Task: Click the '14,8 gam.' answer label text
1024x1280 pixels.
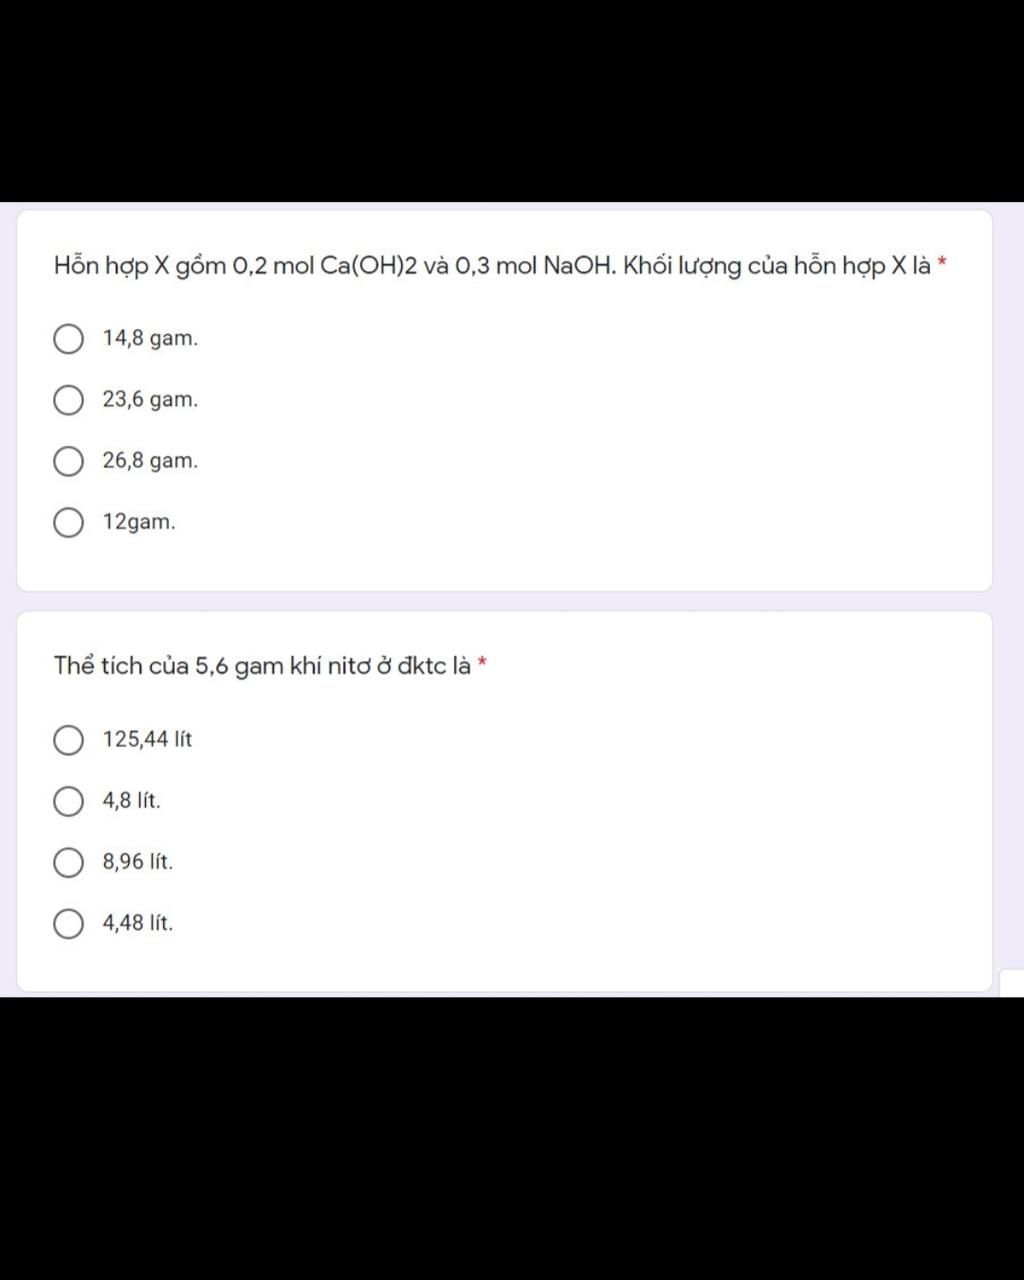Action: [150, 339]
